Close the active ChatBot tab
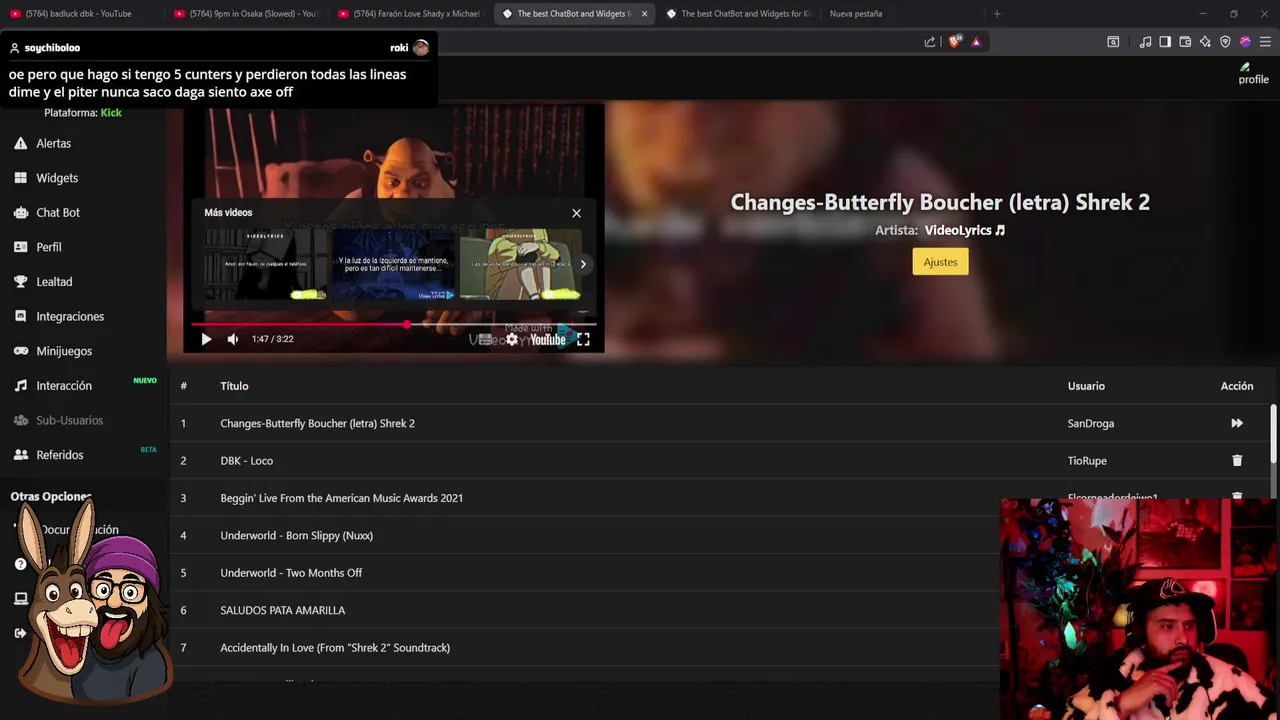This screenshot has width=1280, height=720. 644,14
